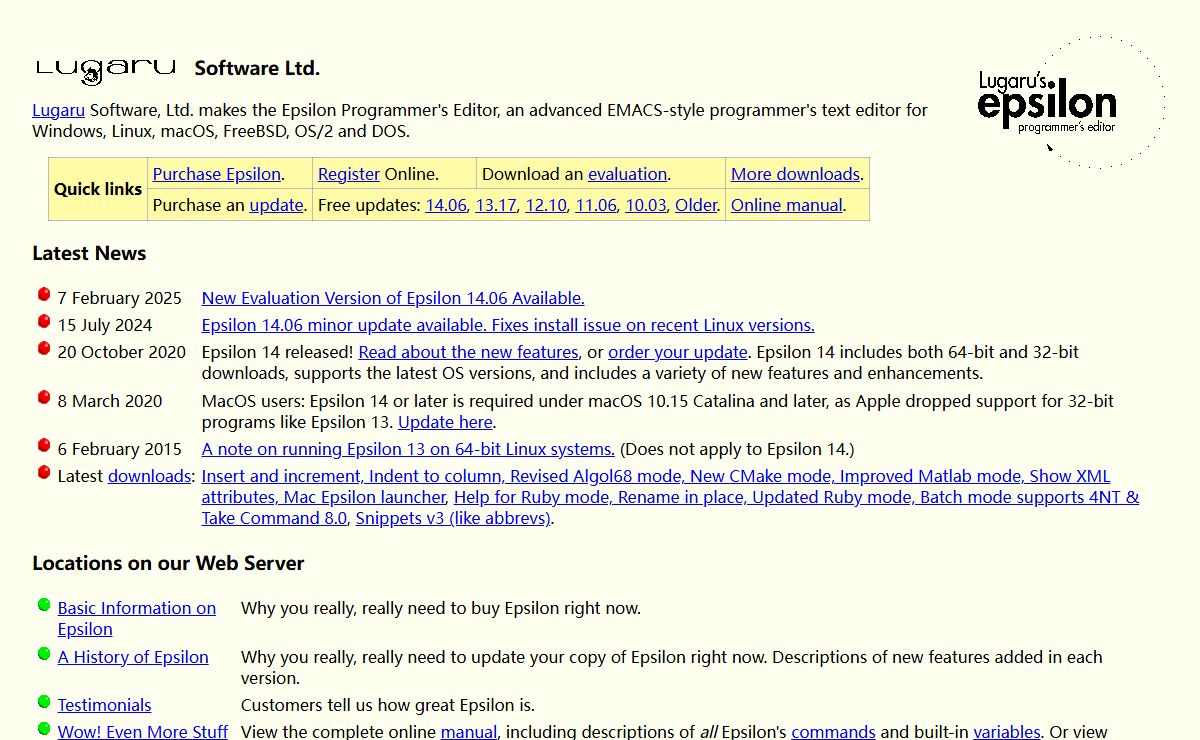1200x740 pixels.
Task: Open the Lugaru link in intro paragraph
Action: pos(58,110)
